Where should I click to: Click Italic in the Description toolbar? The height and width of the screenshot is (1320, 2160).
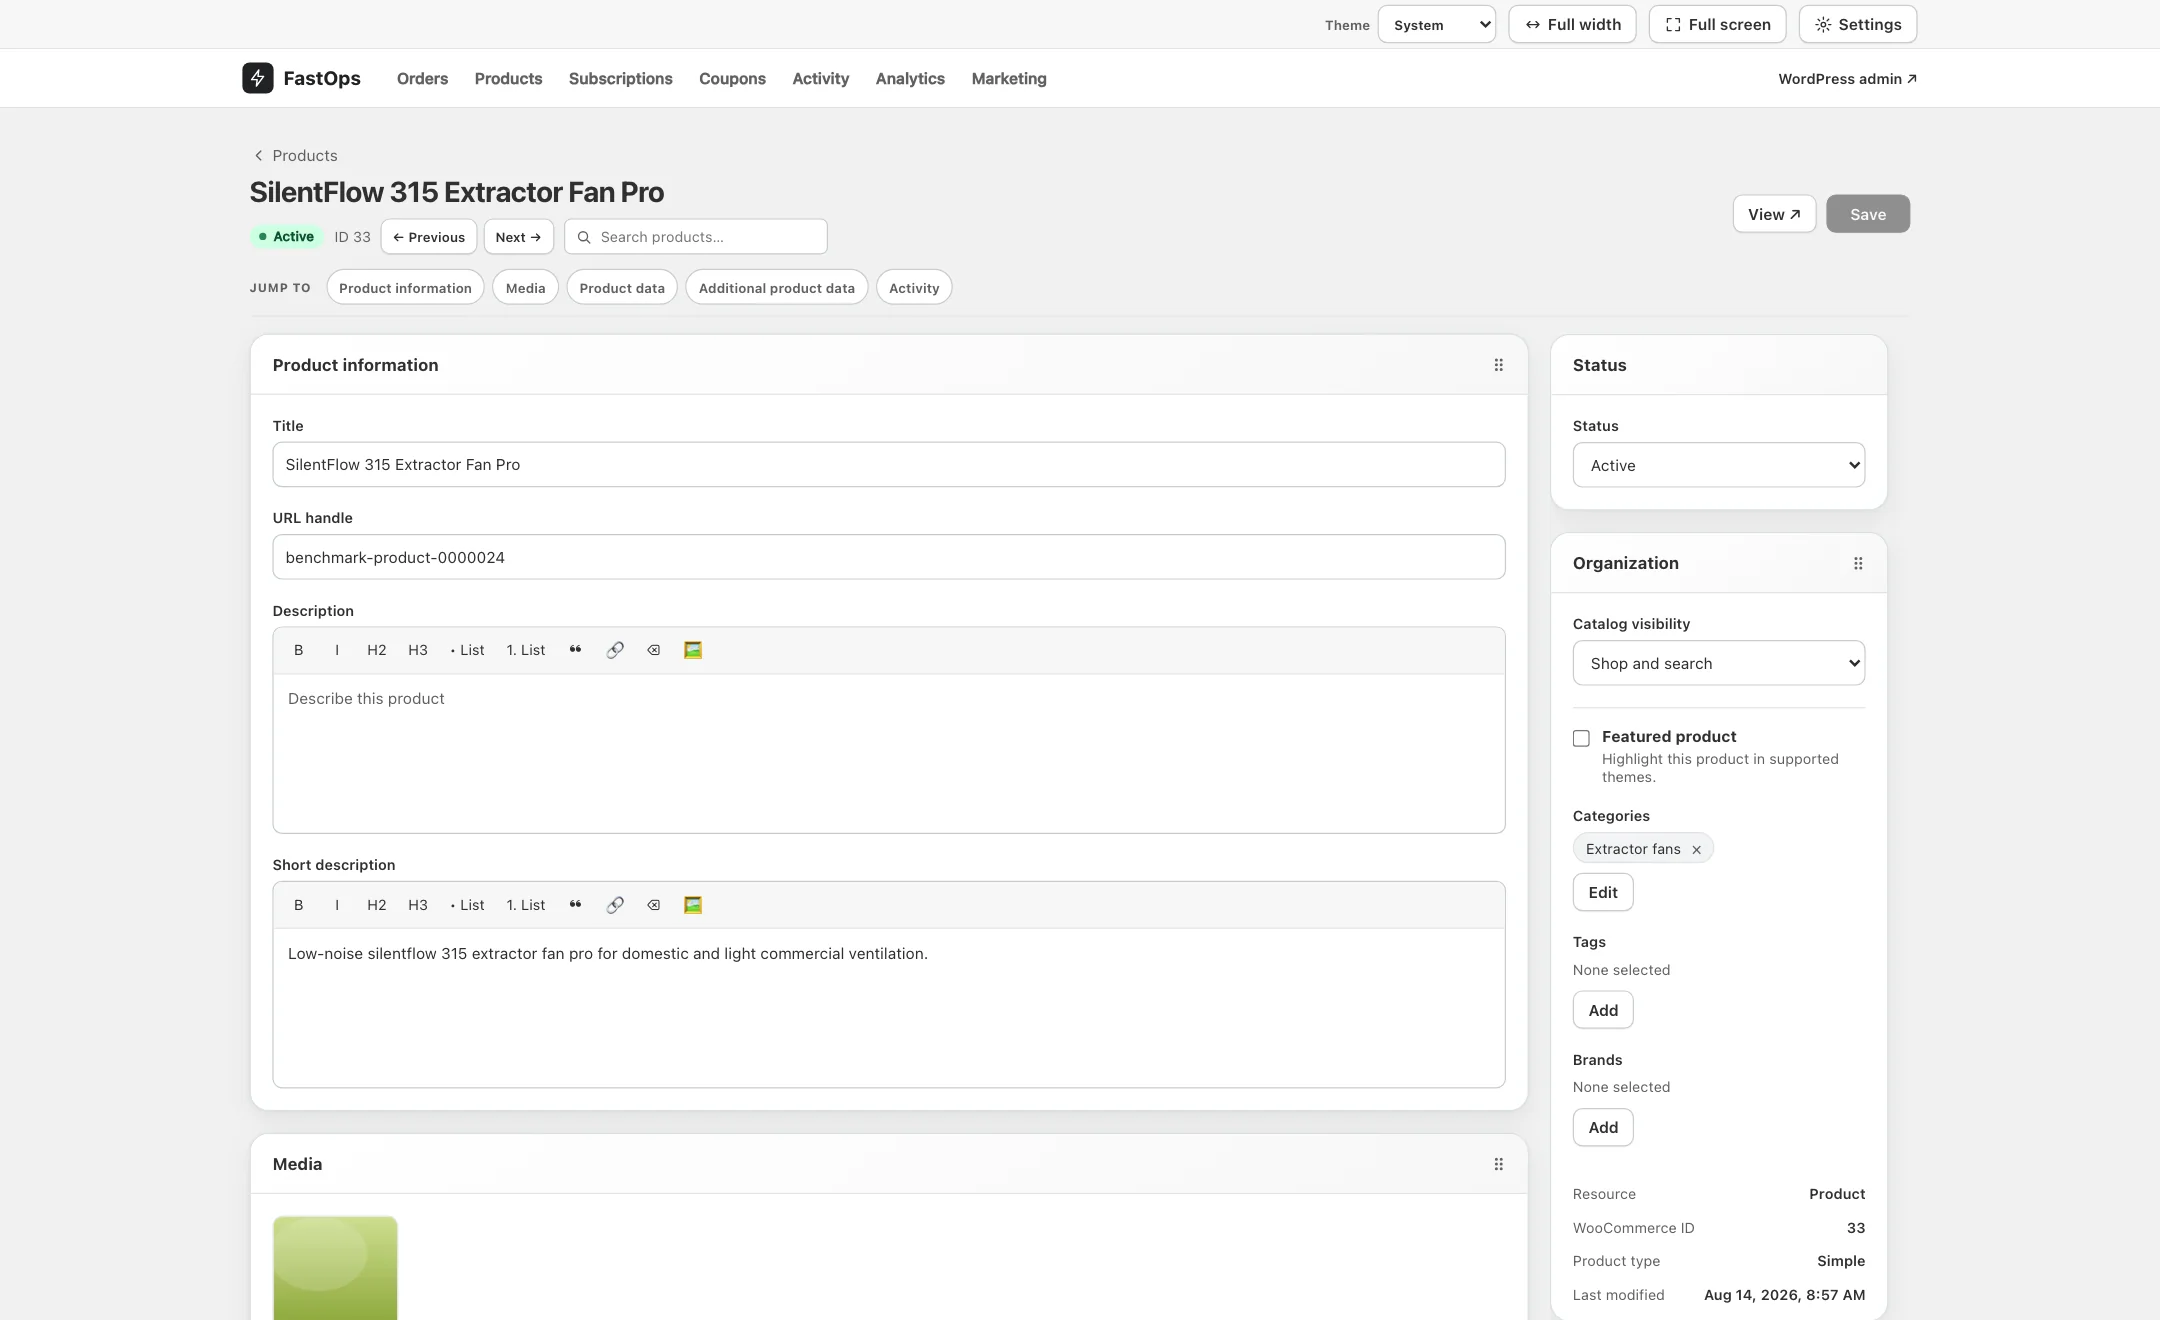(337, 650)
